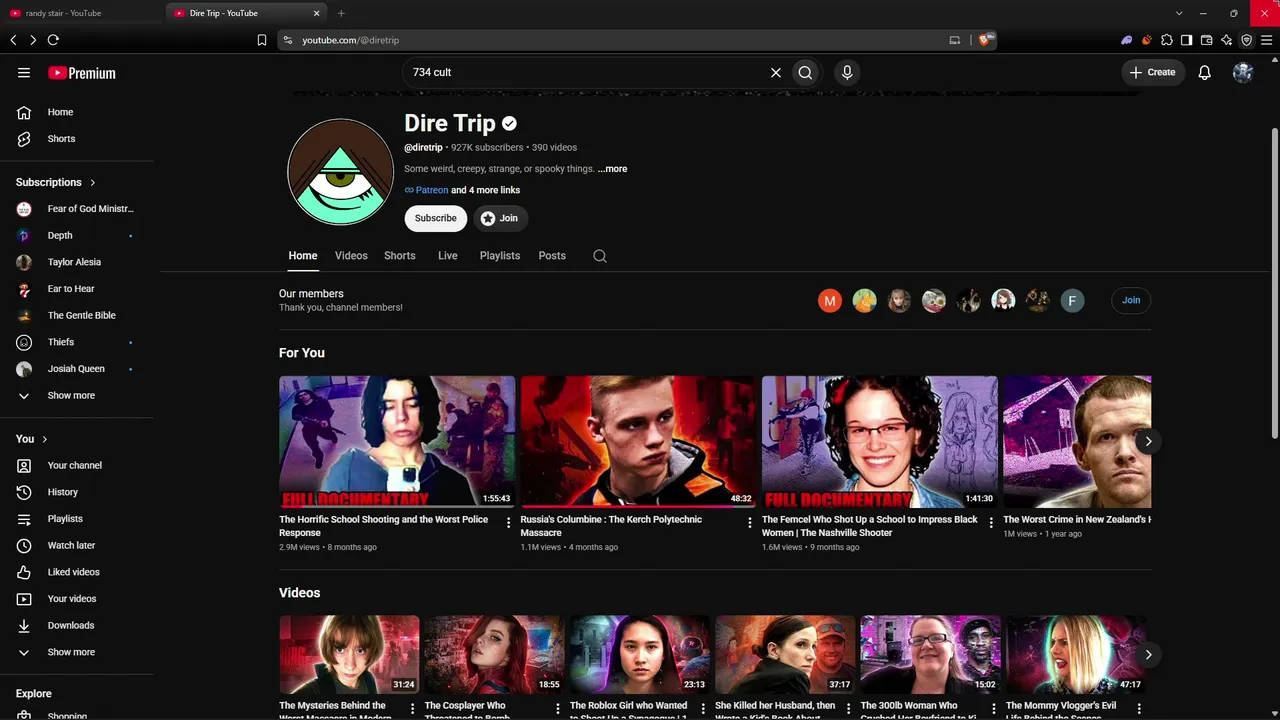
Task: Open the Nashville Shooter video thumbnail
Action: pos(880,442)
